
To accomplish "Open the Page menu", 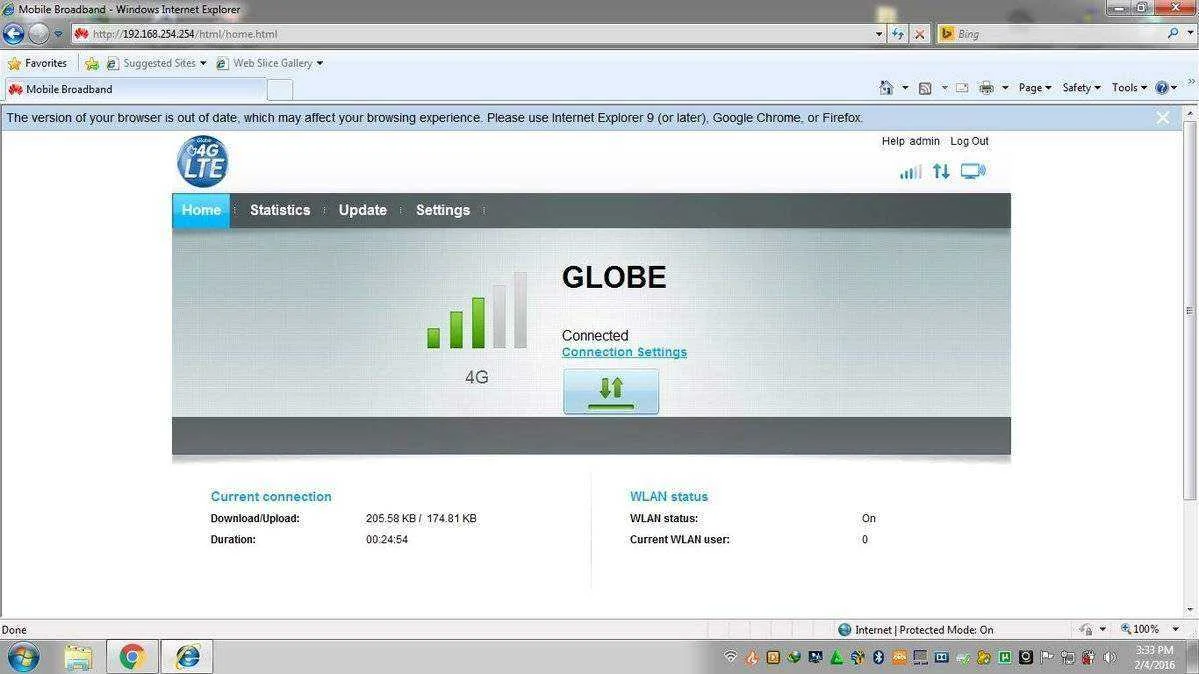I will tap(1035, 88).
